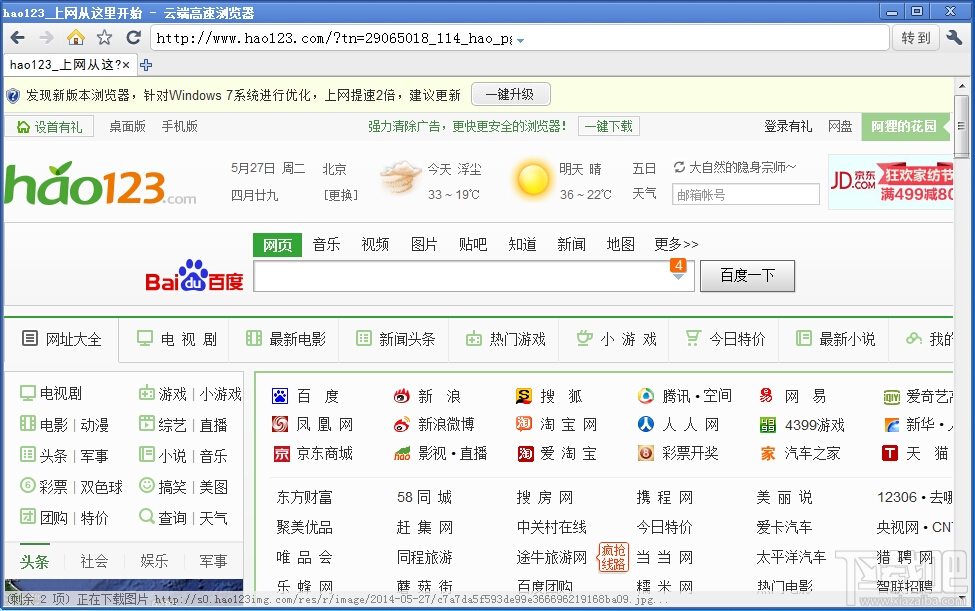Select the 贴吧 search tab
Viewport: 975px width, 611px height.
(x=473, y=244)
